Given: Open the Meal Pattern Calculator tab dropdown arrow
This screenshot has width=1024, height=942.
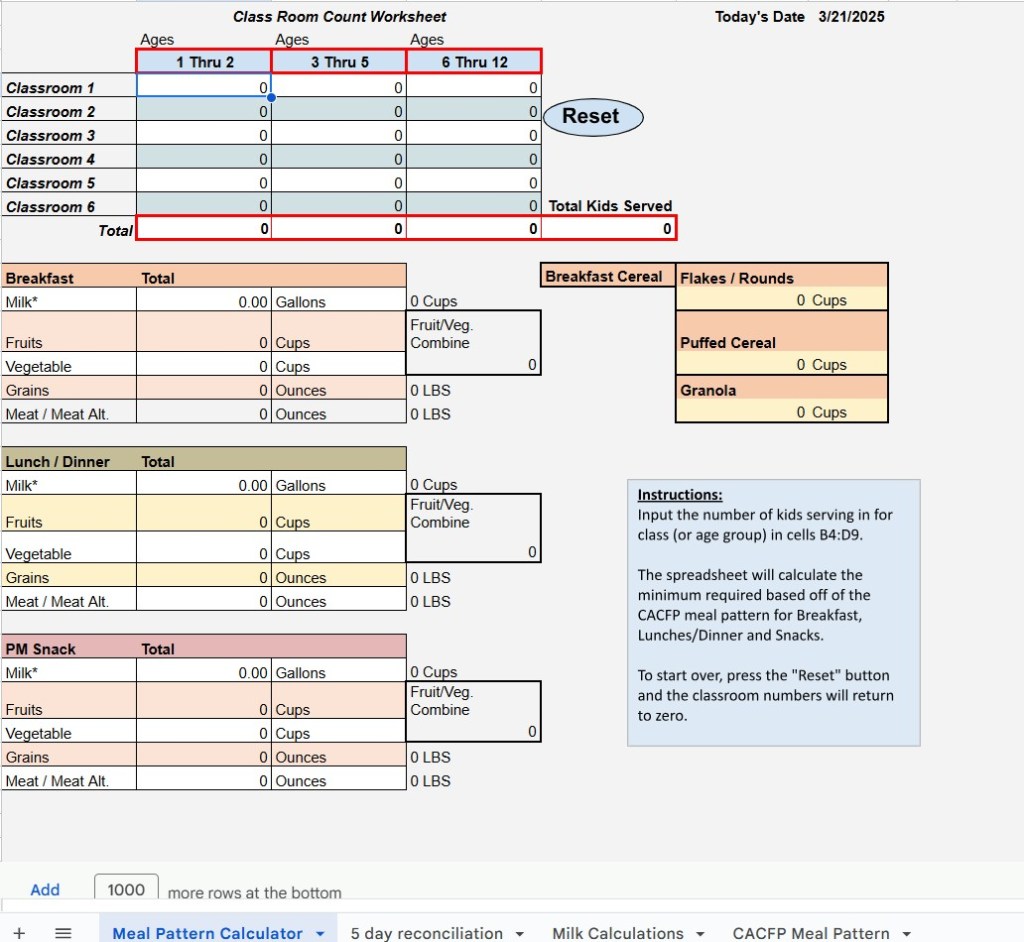Looking at the screenshot, I should pyautogui.click(x=320, y=934).
